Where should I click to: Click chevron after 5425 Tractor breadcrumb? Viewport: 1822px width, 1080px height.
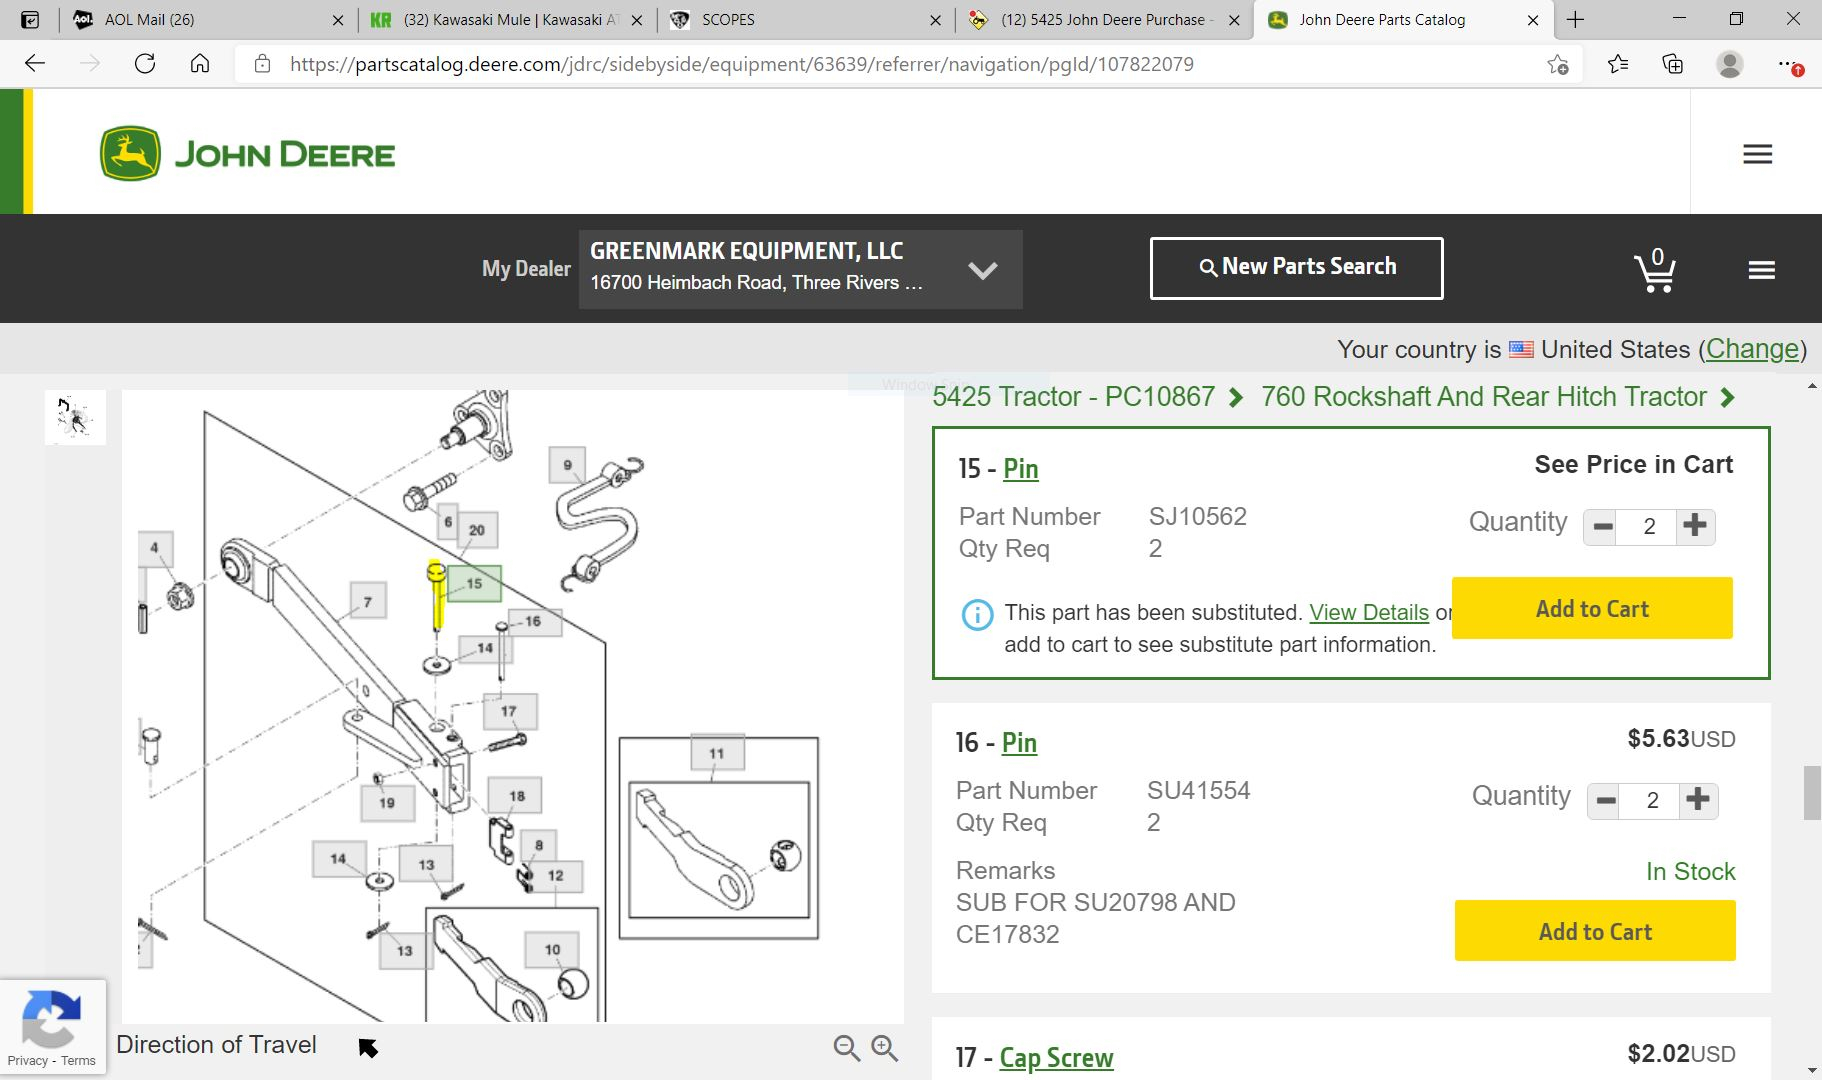coord(1236,398)
